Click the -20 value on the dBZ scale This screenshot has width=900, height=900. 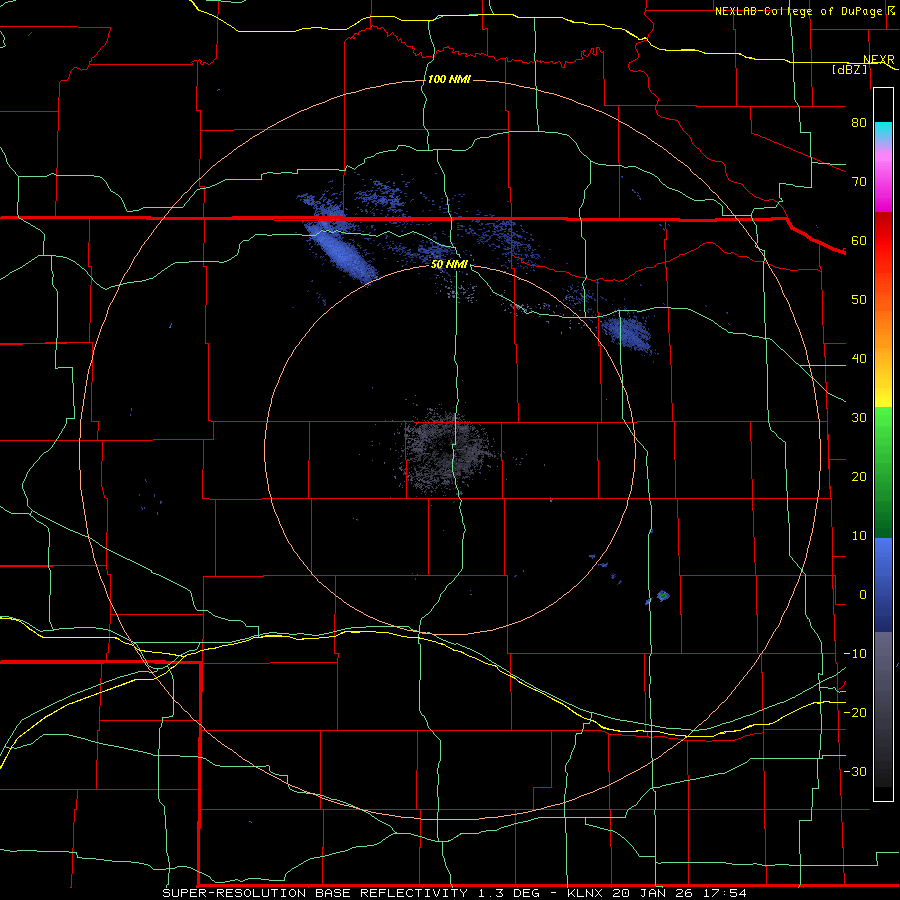point(855,712)
